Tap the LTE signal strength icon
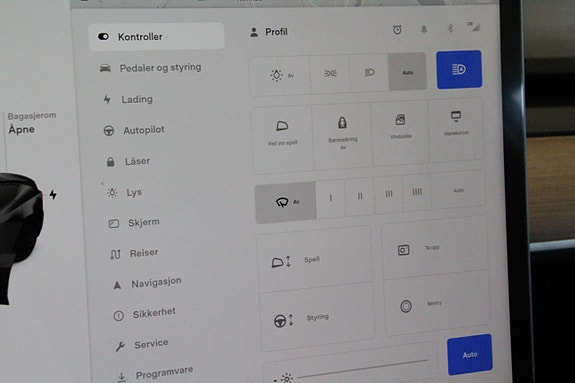This screenshot has width=575, height=383. click(473, 26)
